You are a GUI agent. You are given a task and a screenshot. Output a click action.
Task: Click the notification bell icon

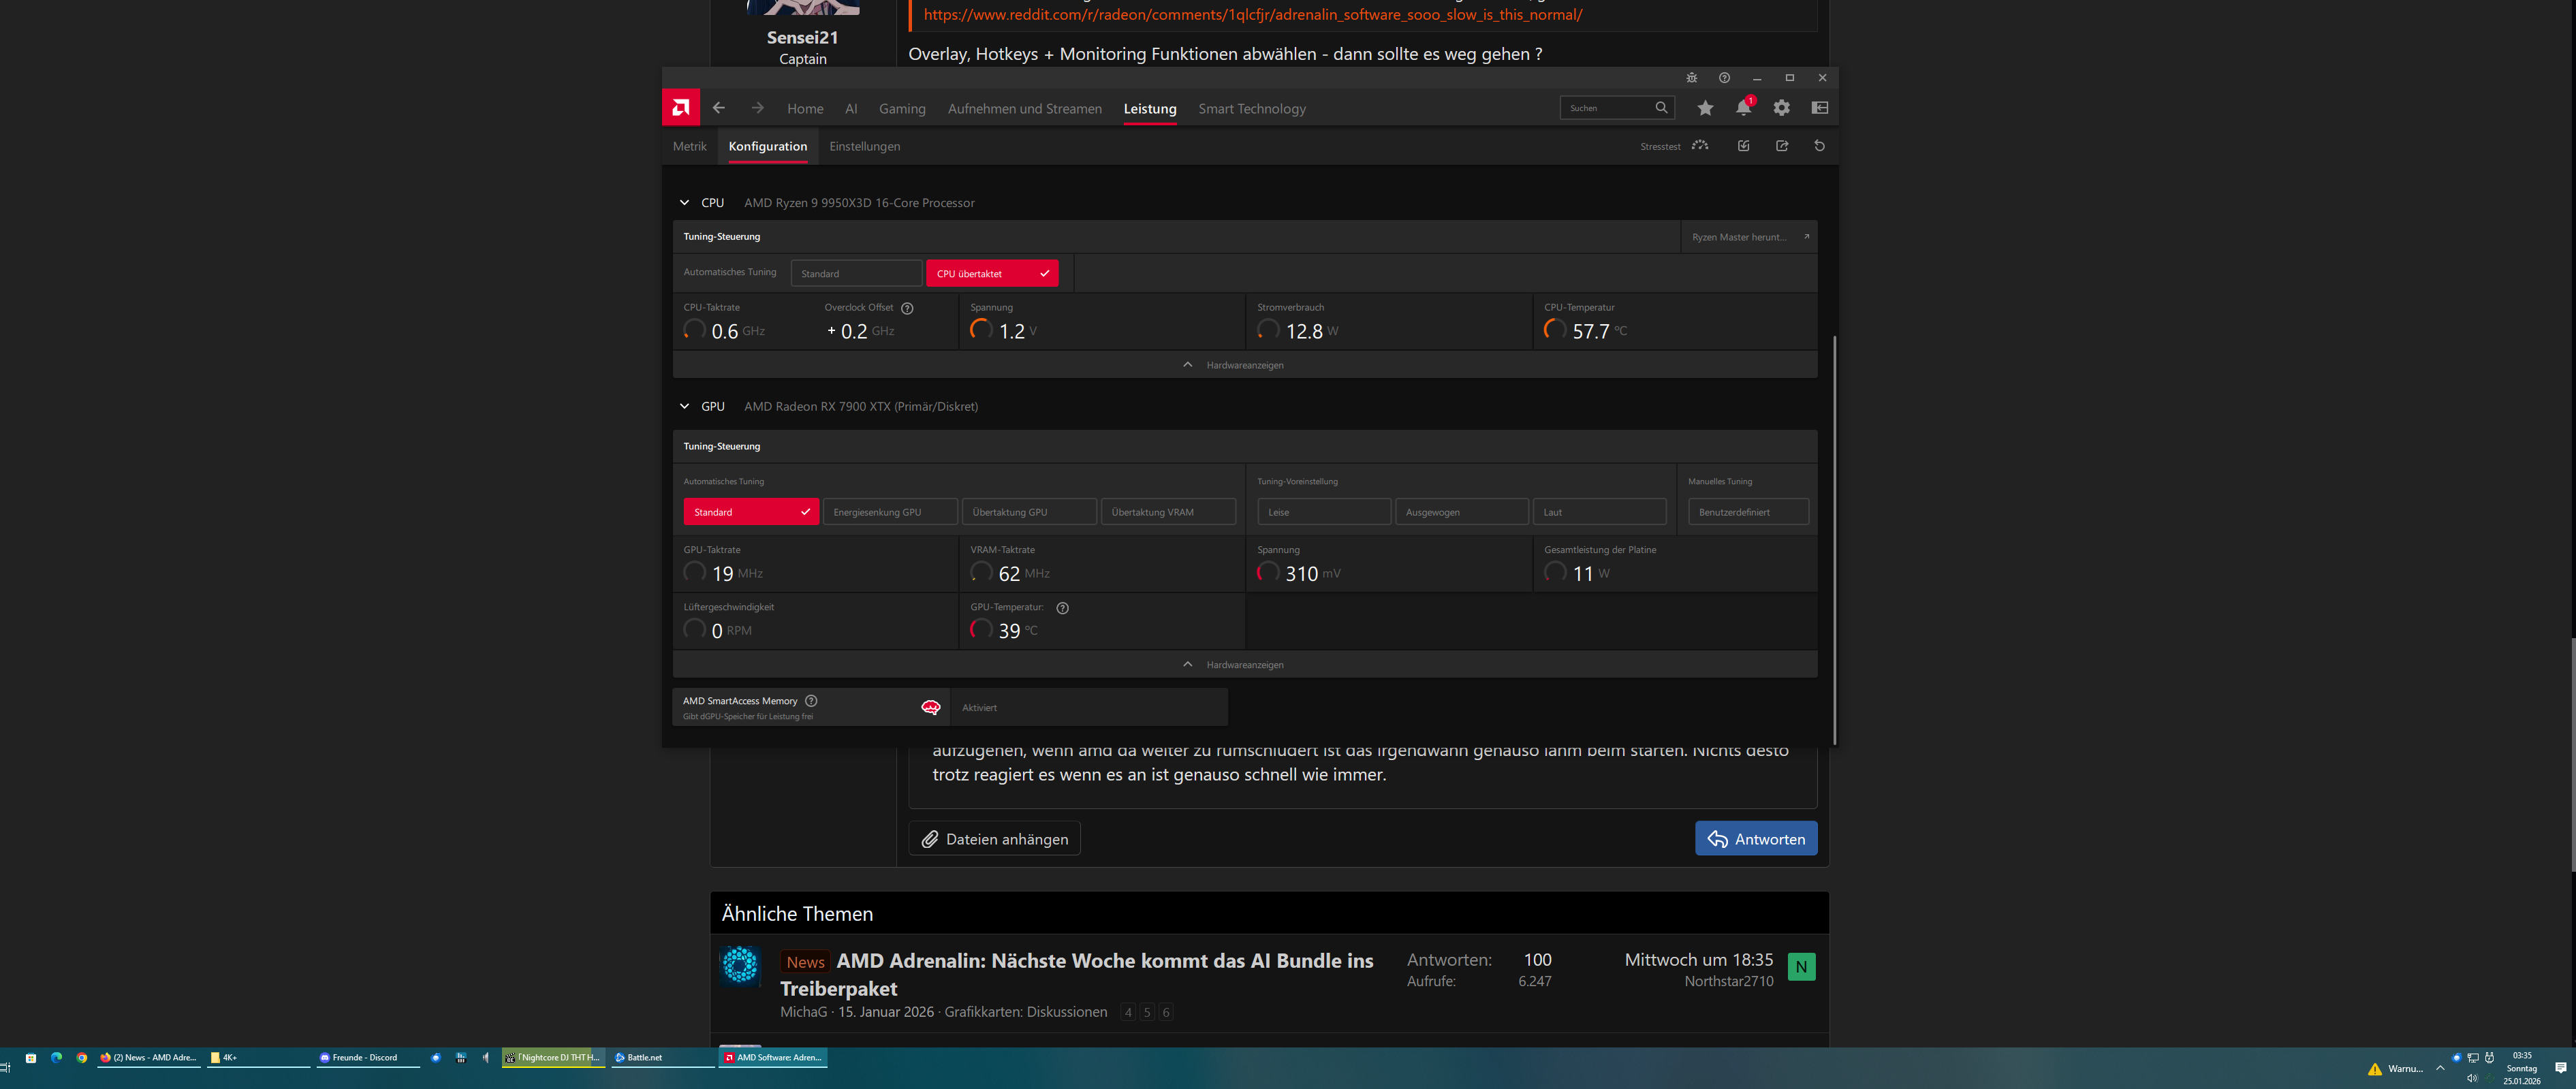pyautogui.click(x=1743, y=108)
